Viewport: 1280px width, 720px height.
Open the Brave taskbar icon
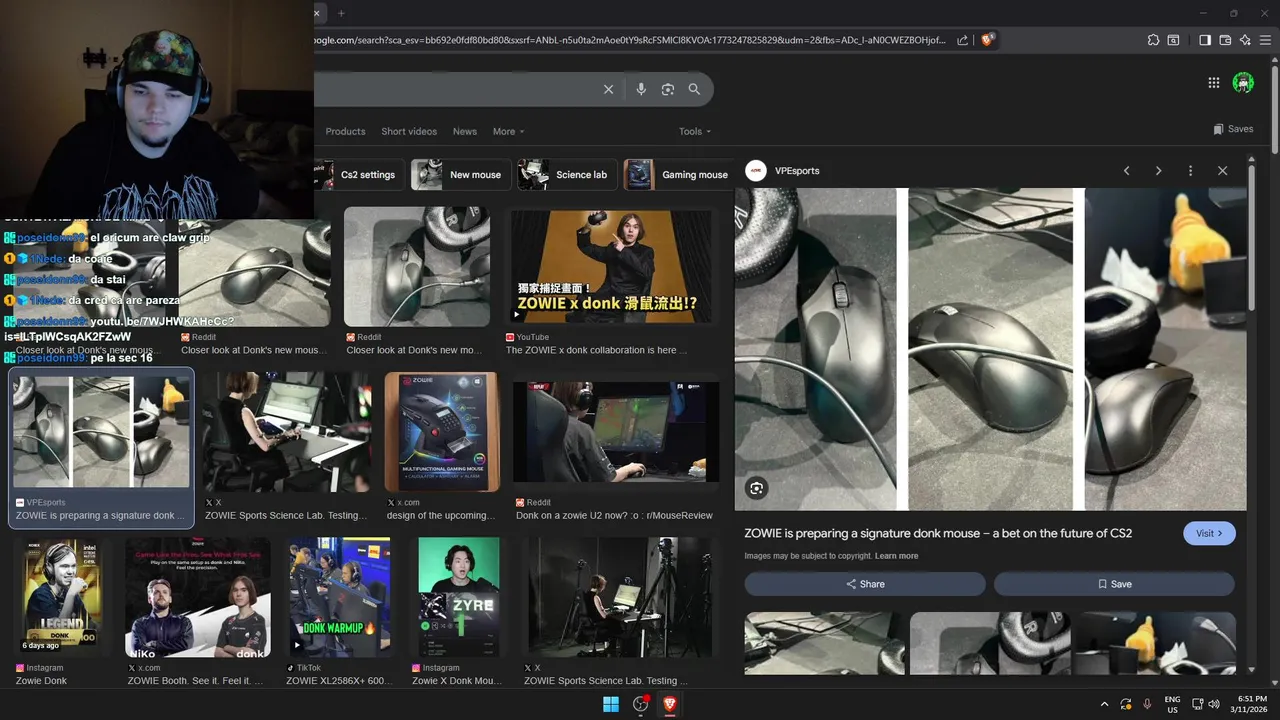point(669,704)
